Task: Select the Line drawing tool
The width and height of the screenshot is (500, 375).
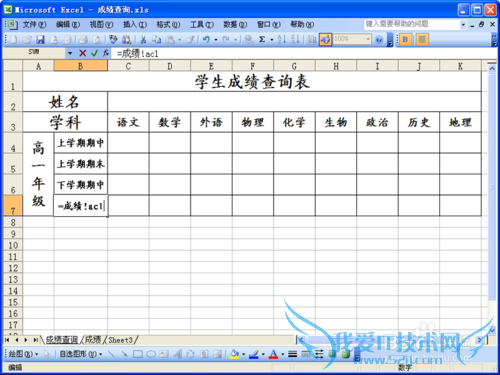Action: tap(111, 354)
